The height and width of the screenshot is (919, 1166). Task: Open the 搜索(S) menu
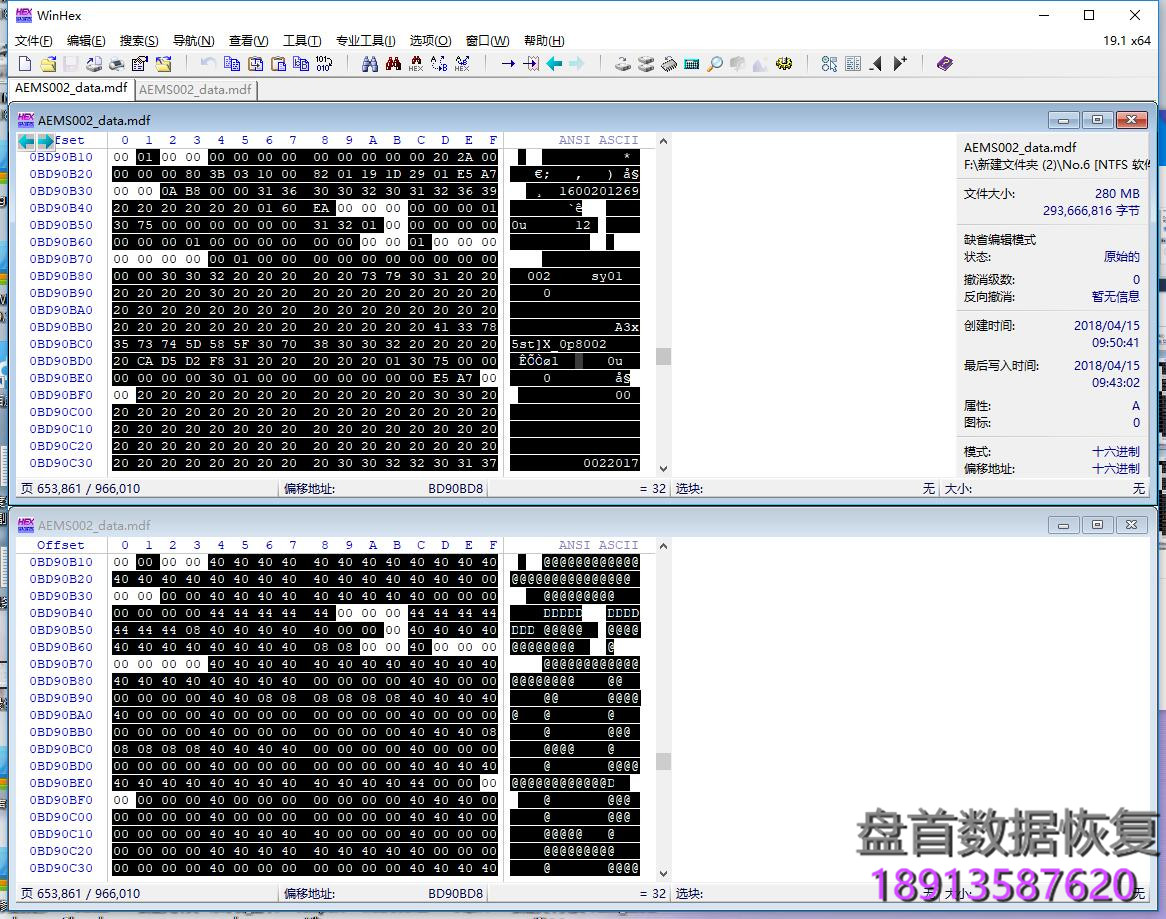coord(139,41)
